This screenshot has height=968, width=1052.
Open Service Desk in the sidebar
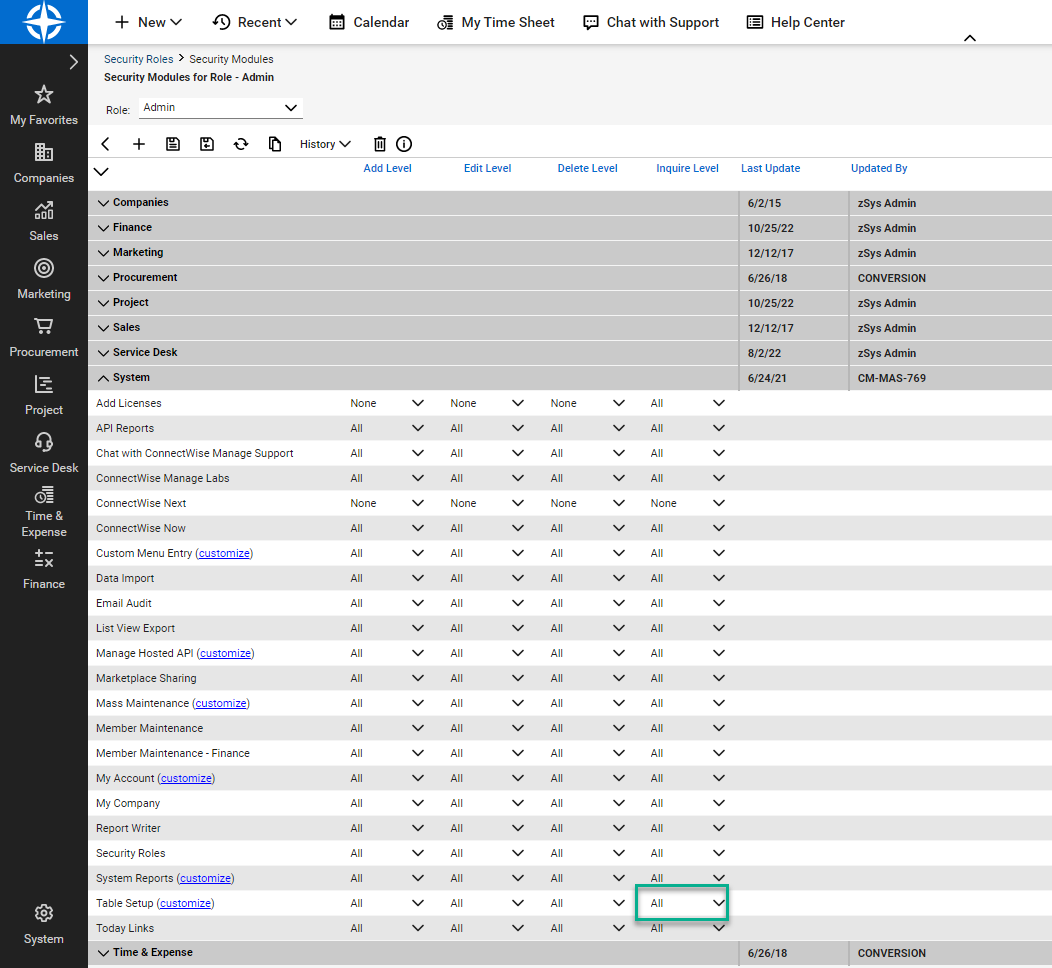click(x=44, y=453)
